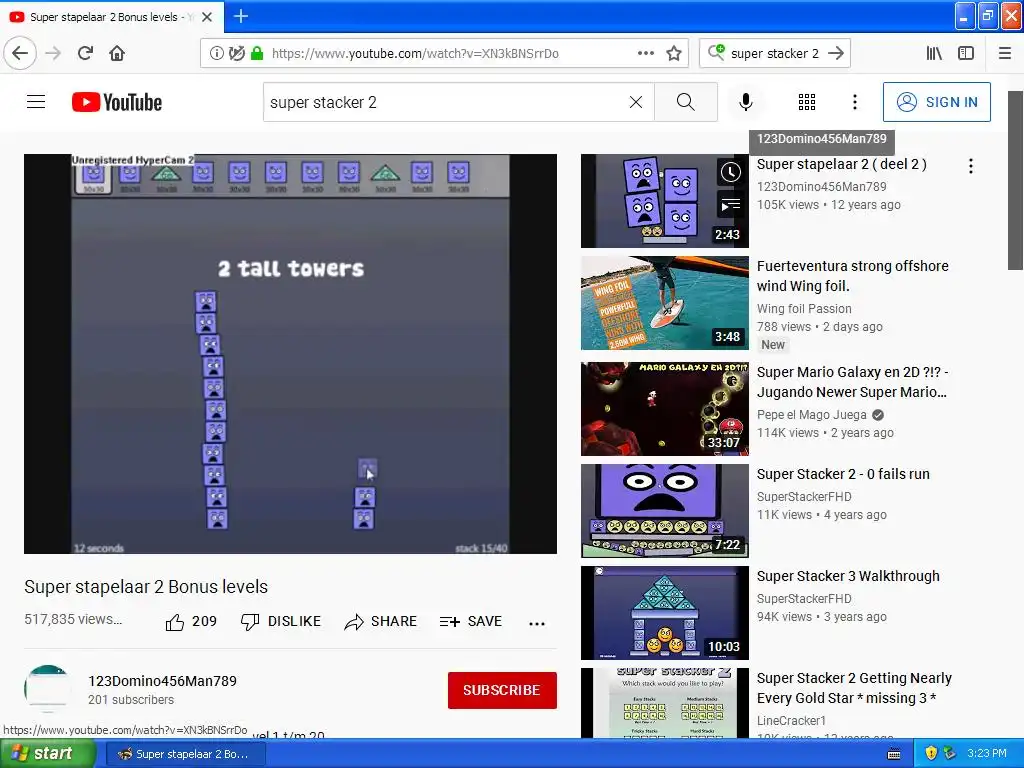1024x768 pixels.
Task: Click the channel avatar image
Action: [x=48, y=688]
